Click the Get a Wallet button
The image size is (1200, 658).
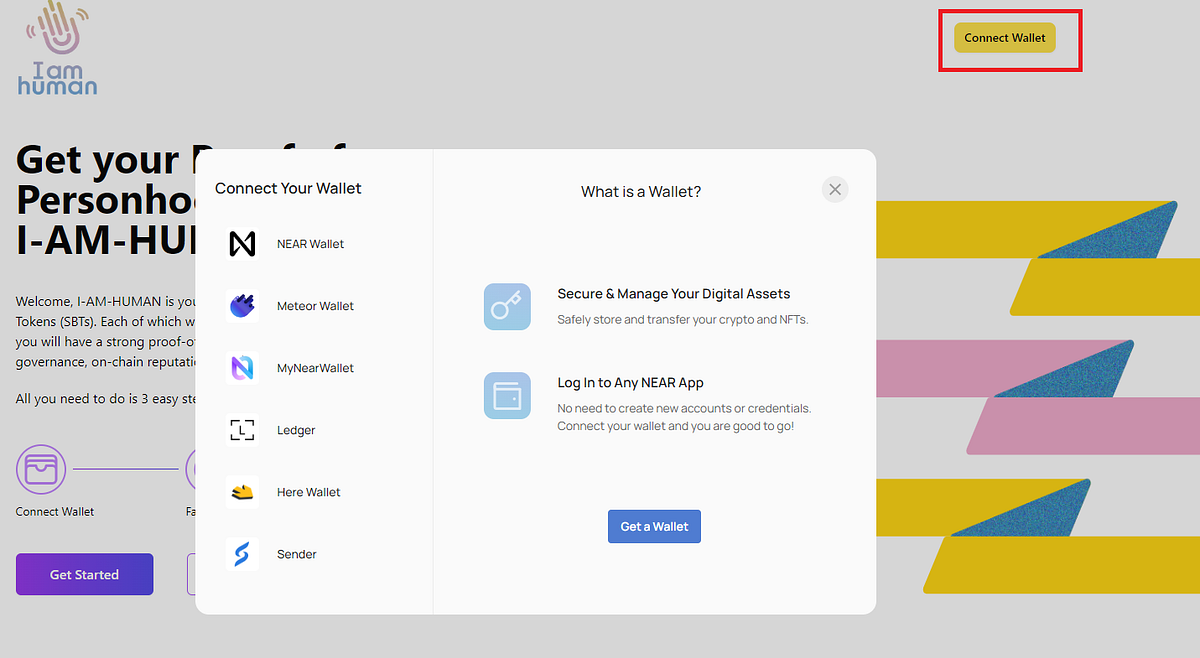[x=654, y=526]
